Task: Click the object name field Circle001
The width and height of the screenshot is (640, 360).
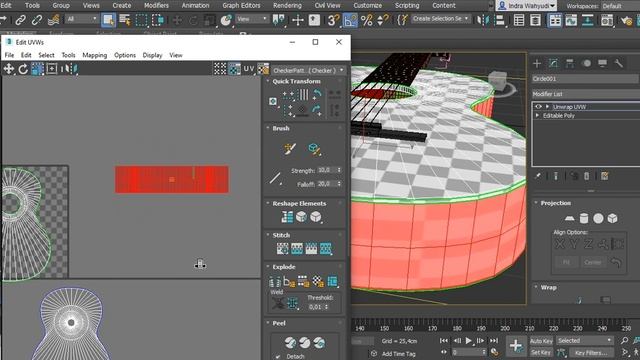Action: pyautogui.click(x=585, y=79)
